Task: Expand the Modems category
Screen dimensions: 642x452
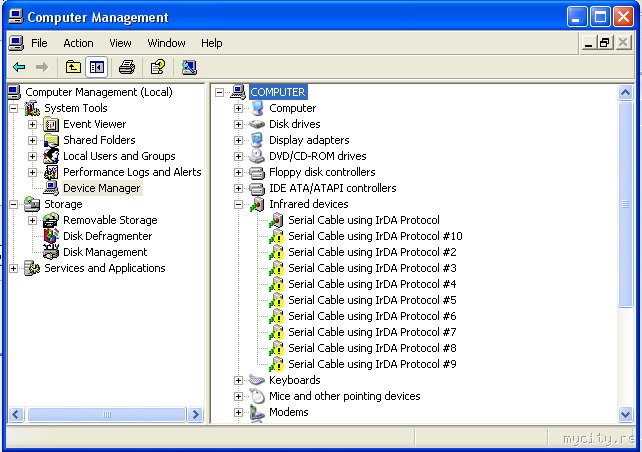Action: (238, 412)
